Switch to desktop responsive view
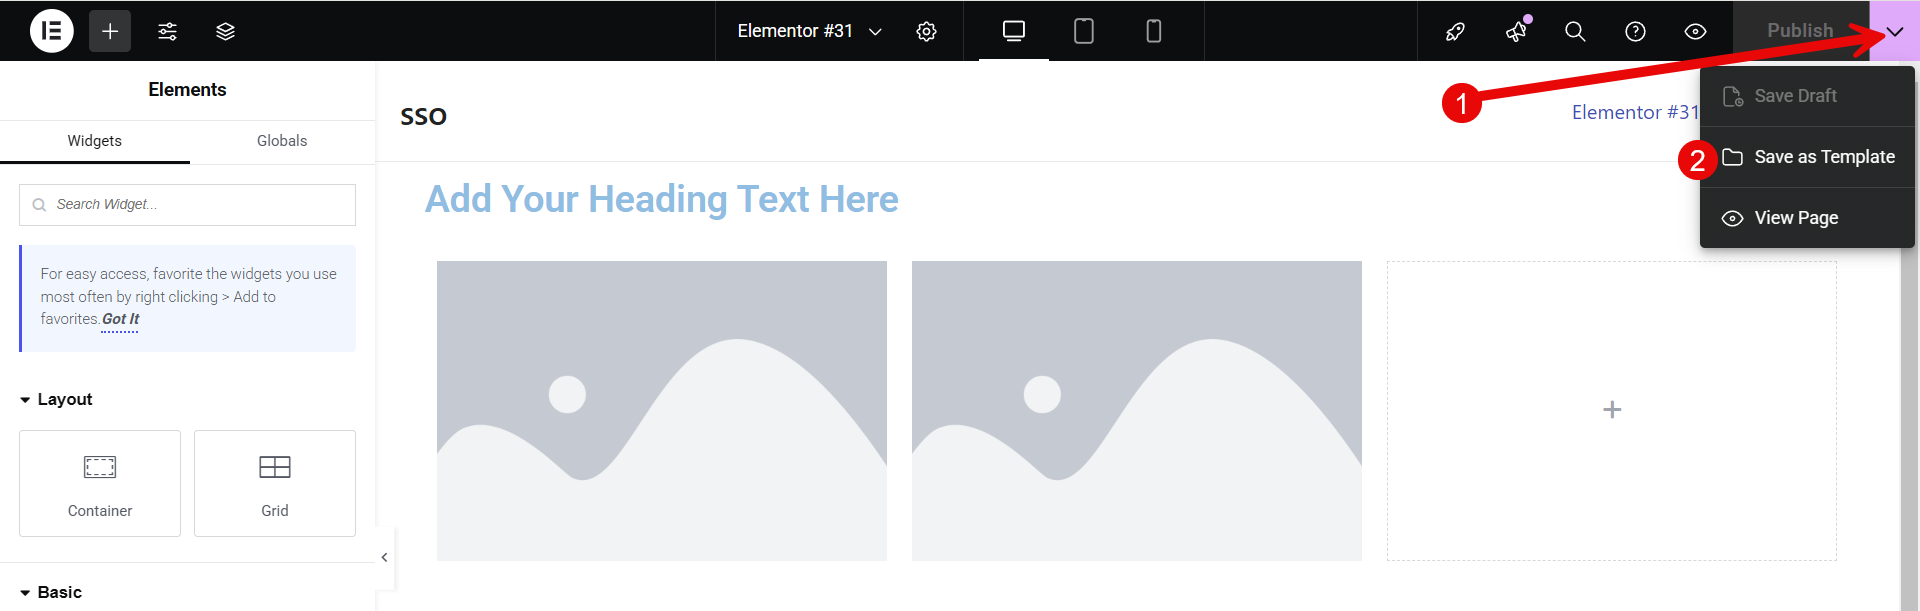This screenshot has width=1920, height=611. tap(1013, 31)
